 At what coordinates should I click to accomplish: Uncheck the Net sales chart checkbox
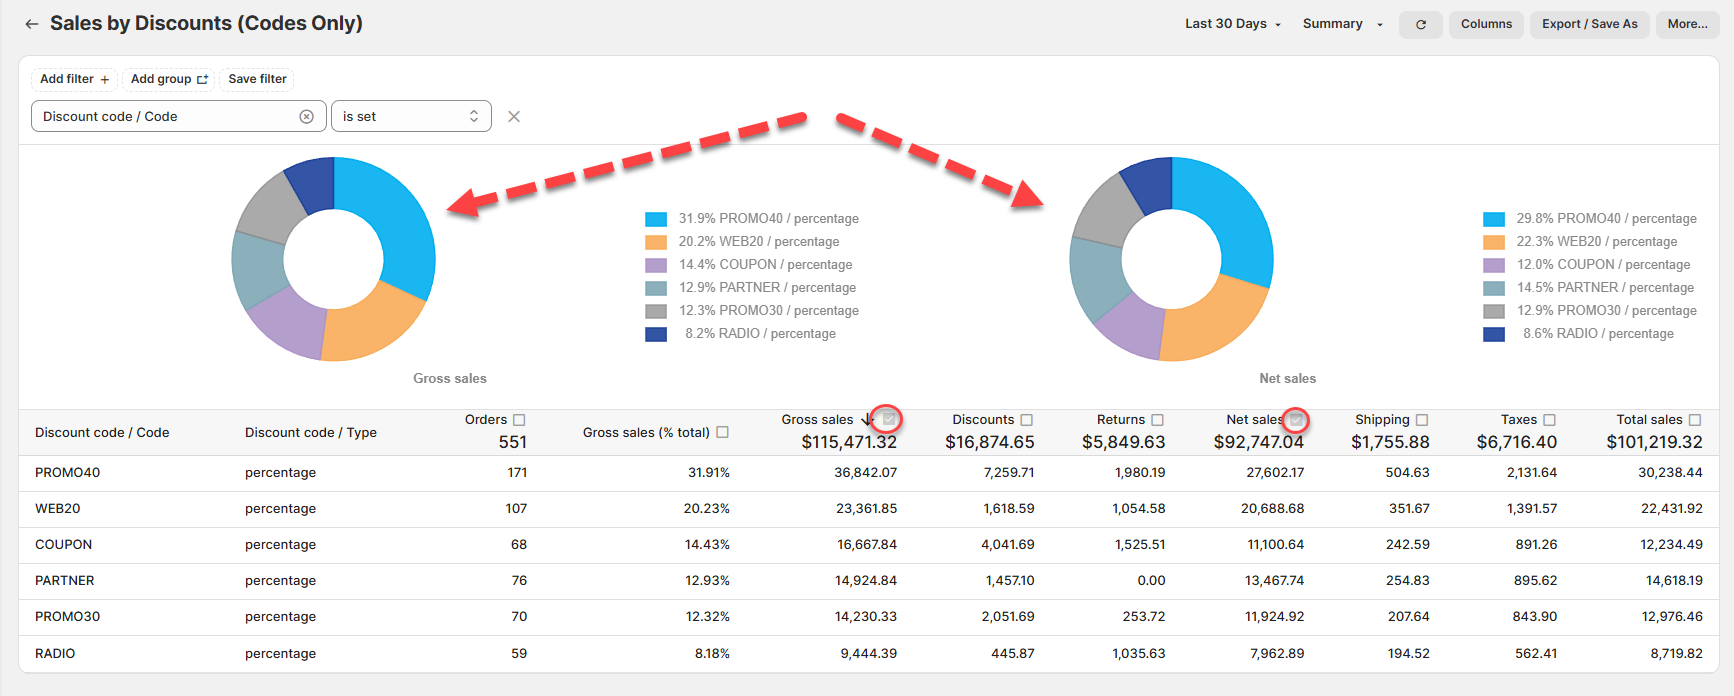pyautogui.click(x=1296, y=420)
